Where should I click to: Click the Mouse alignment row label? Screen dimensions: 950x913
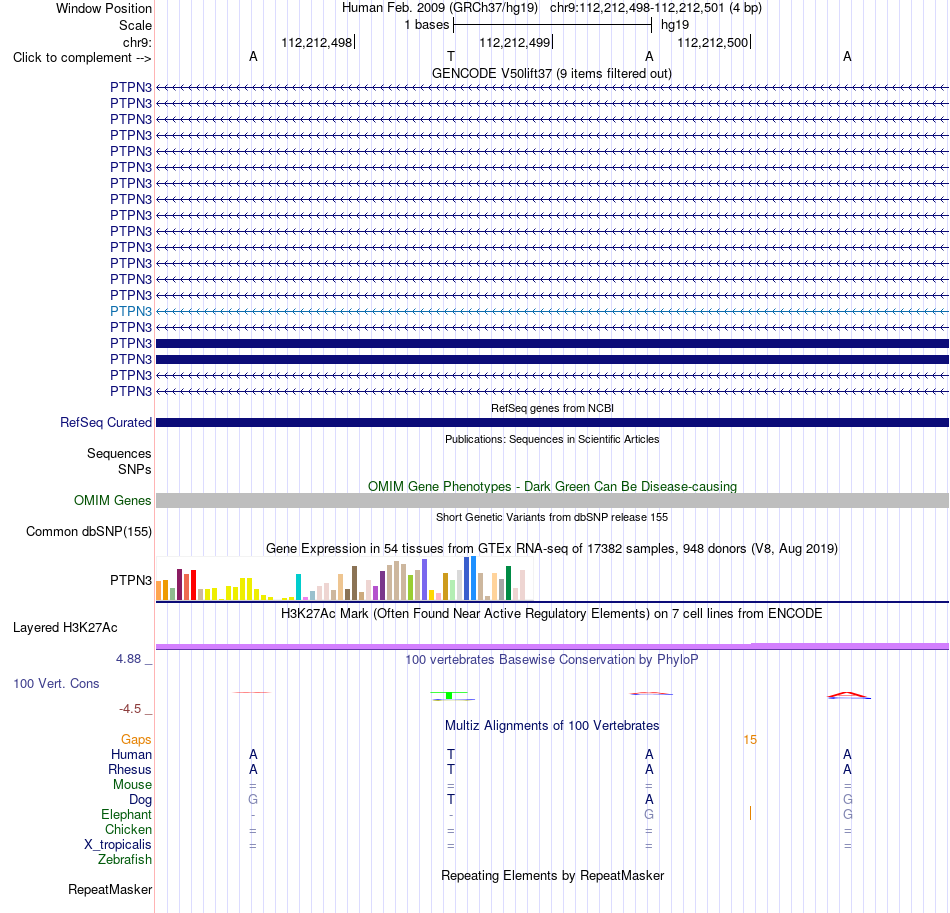point(132,785)
